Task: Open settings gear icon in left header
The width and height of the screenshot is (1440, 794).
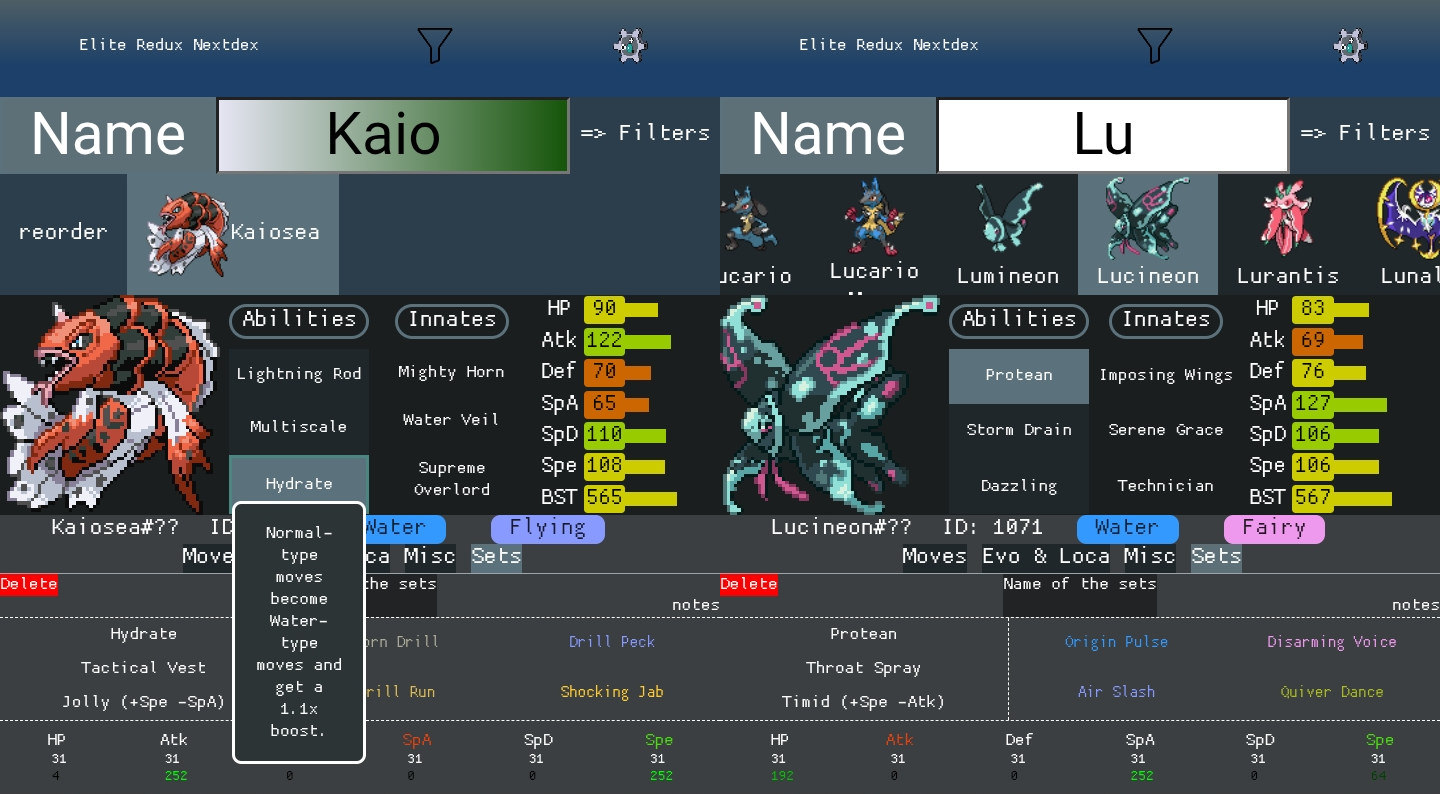Action: click(x=630, y=45)
